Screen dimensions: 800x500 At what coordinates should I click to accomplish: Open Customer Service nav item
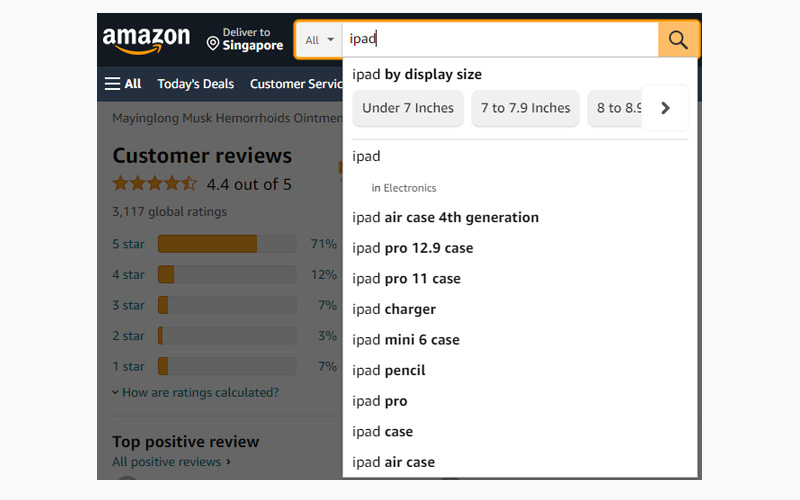click(x=296, y=84)
